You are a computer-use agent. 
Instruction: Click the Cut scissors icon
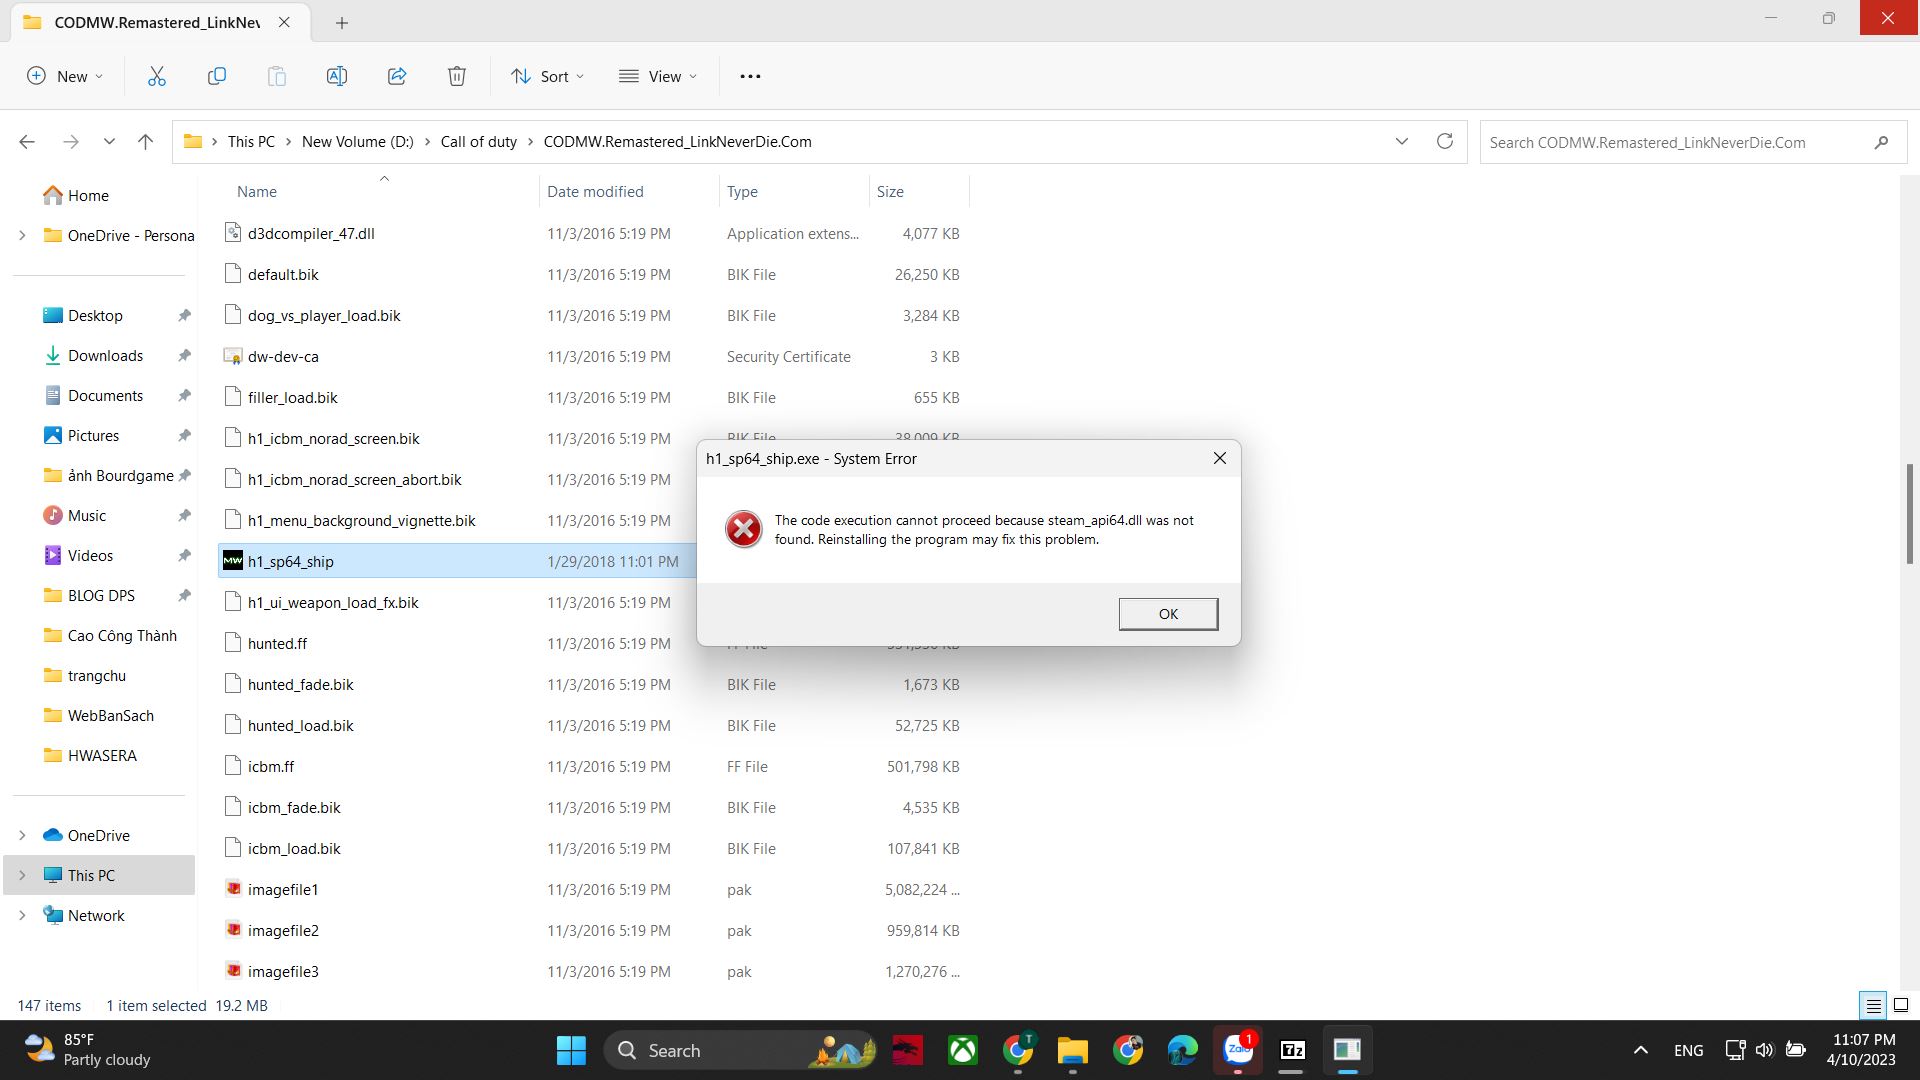(x=157, y=76)
